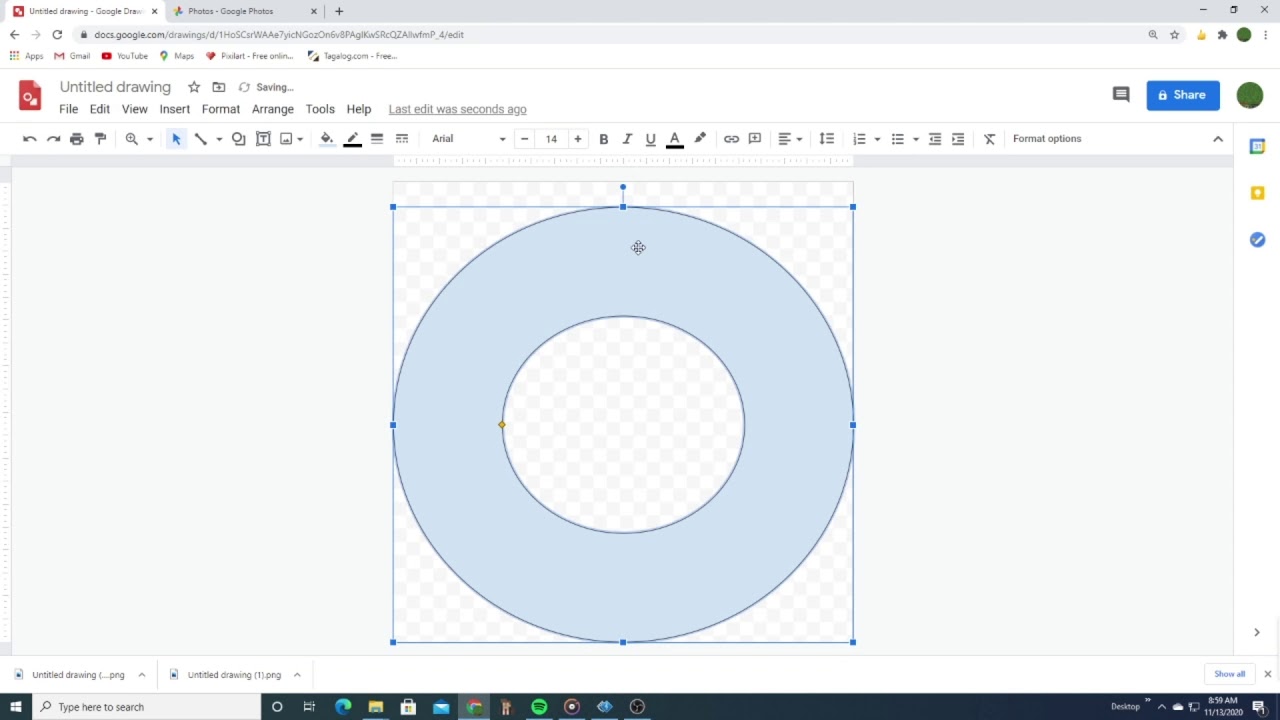Click the font size field
1280x720 pixels.
(551, 139)
